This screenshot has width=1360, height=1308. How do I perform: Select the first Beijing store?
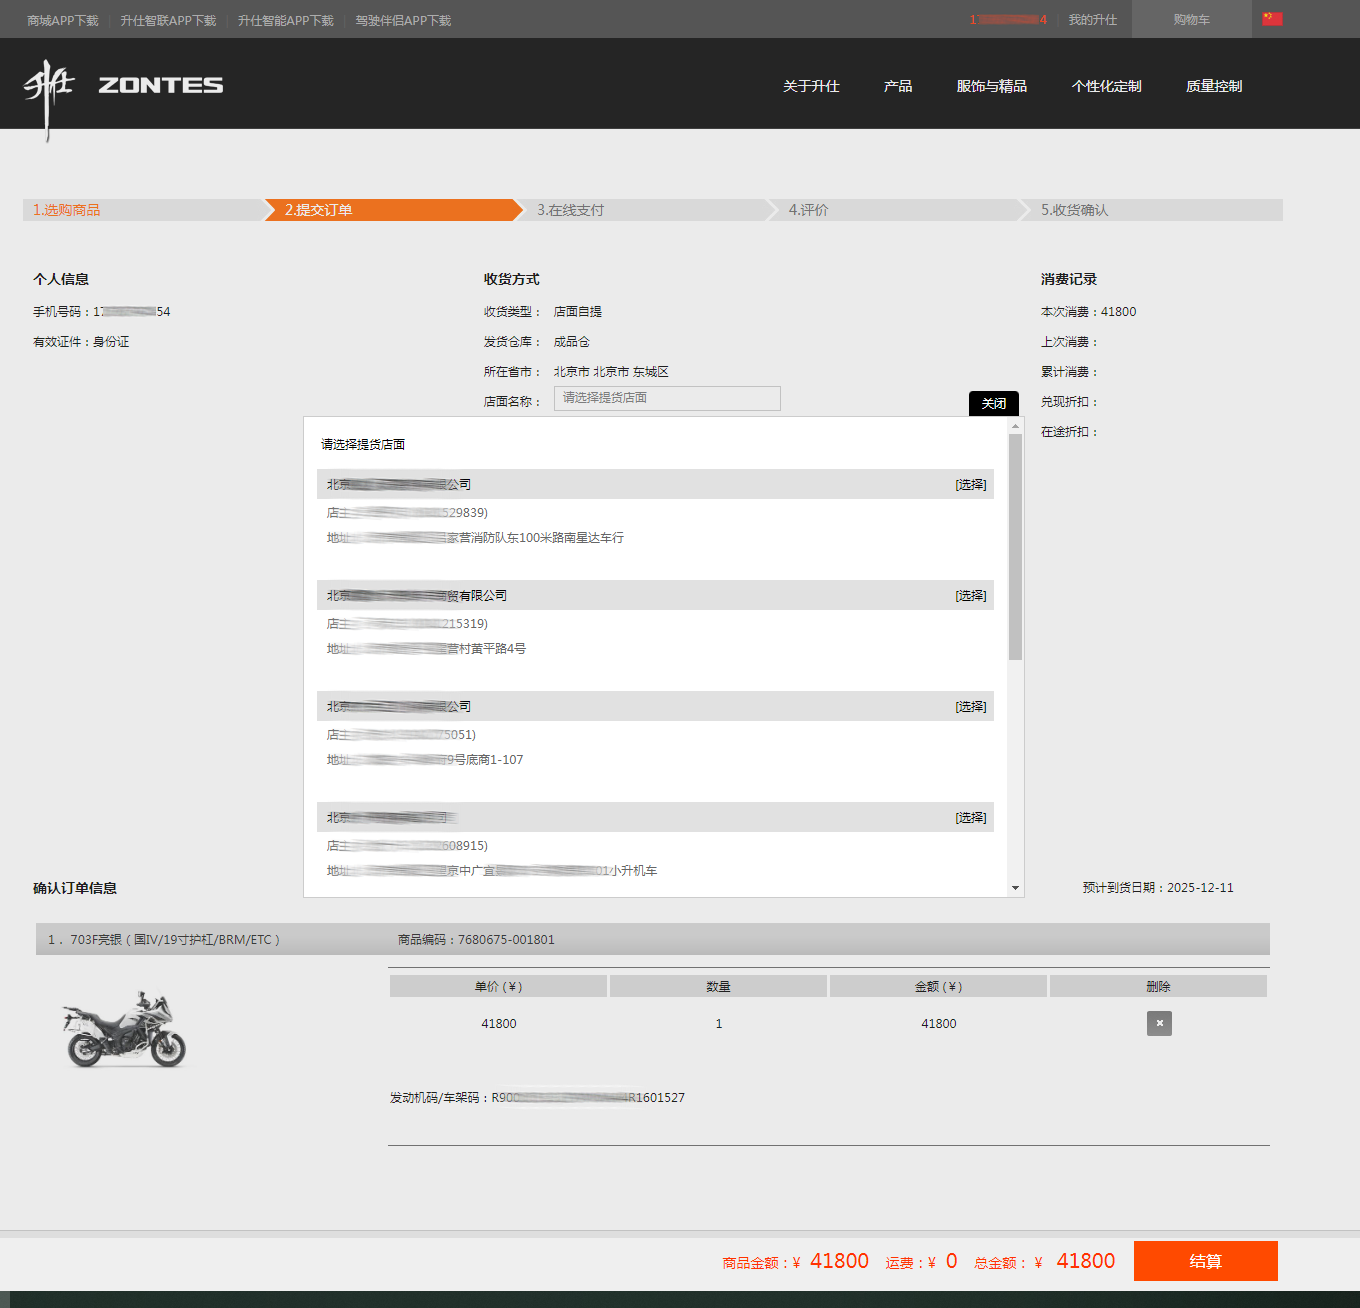[970, 485]
